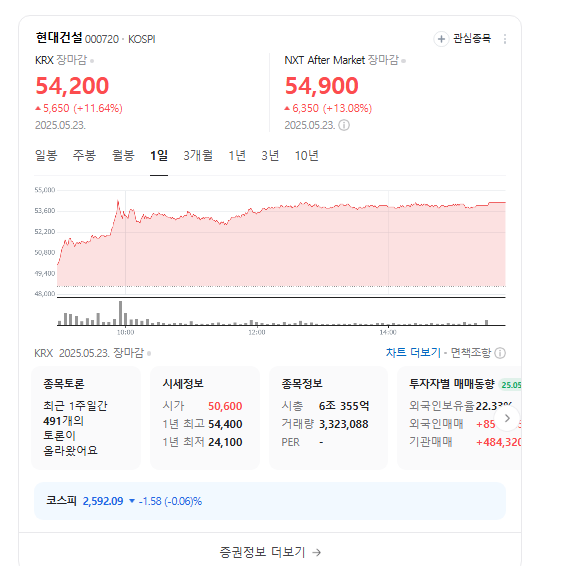The height and width of the screenshot is (566, 566).
Task: Click info icon beside 면책조항
Action: (x=500, y=353)
